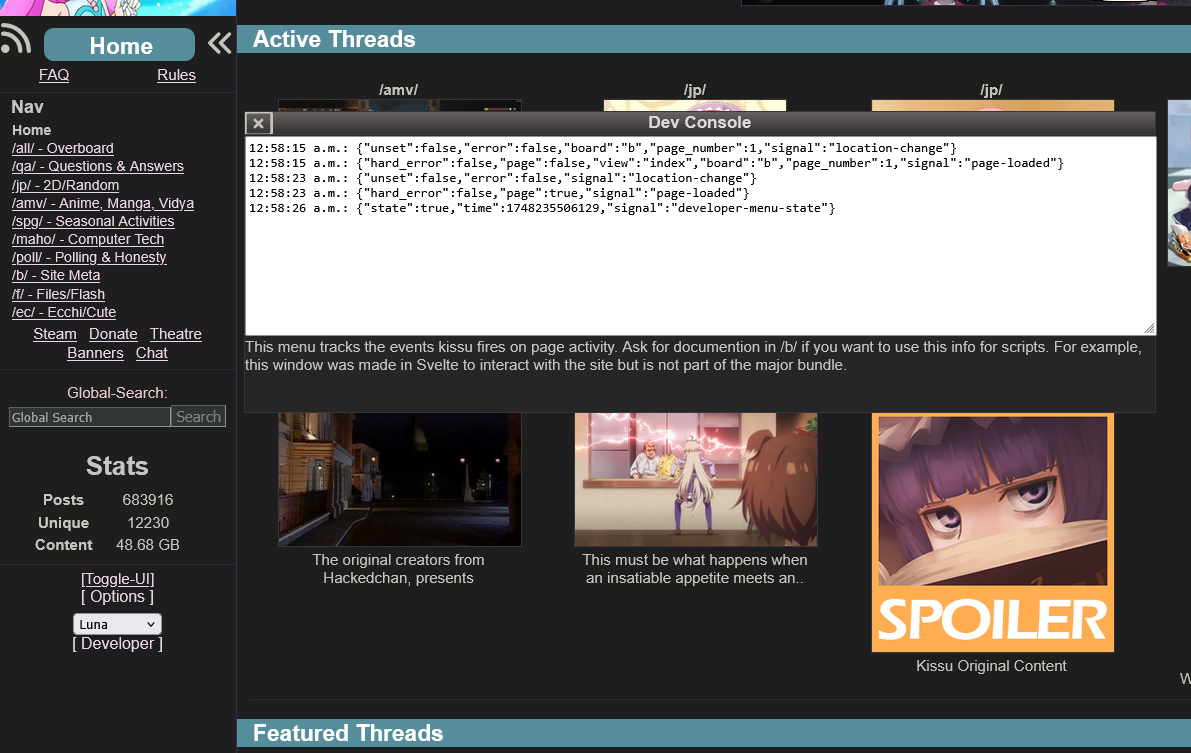Viewport: 1191px width, 753px height.
Task: Open the FAQ link
Action: (54, 75)
